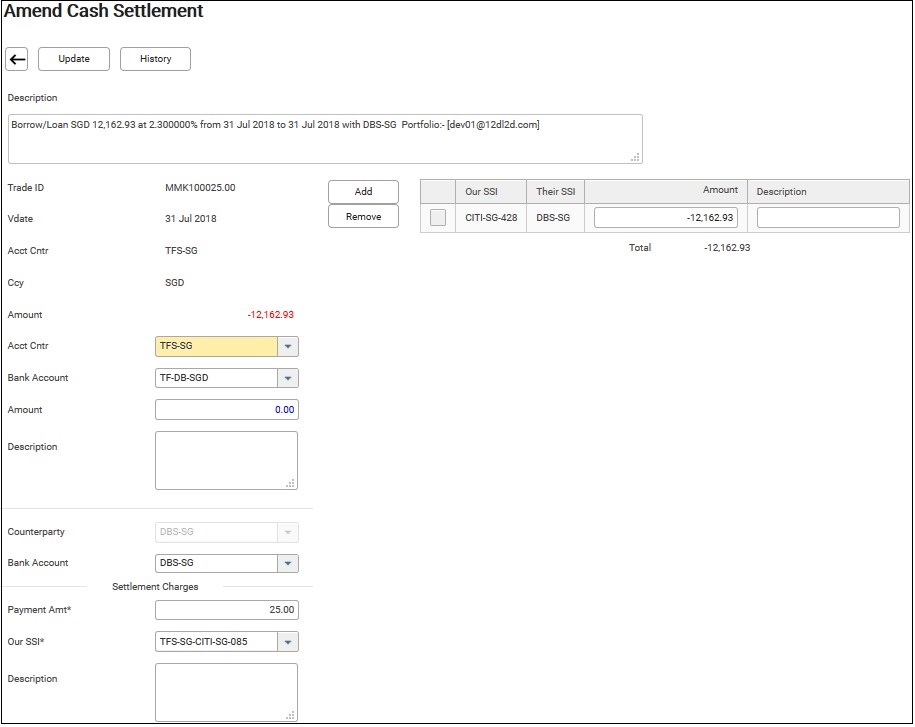Expand the Acct Cntr TFS-SG dropdown
The image size is (915, 727).
(287, 347)
